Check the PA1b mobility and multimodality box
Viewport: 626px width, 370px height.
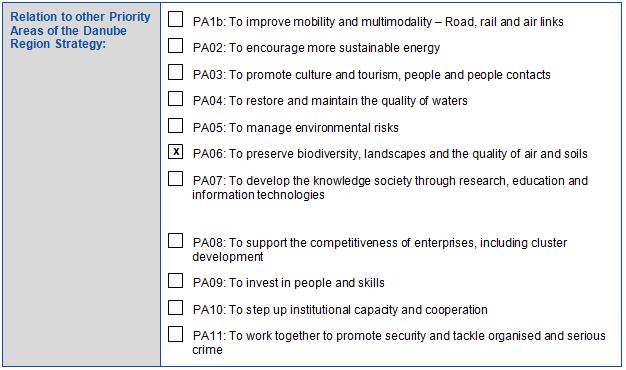click(x=176, y=19)
